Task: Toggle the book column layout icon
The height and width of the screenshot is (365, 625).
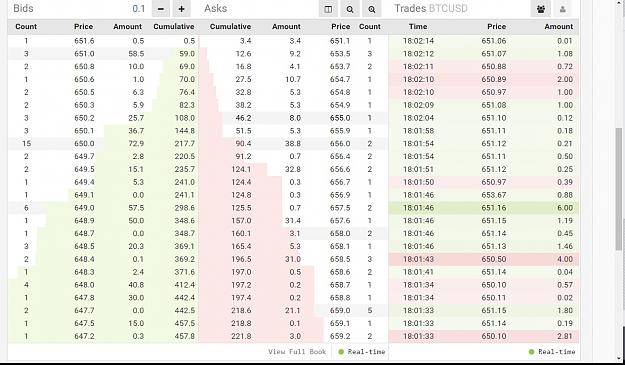Action: tap(328, 9)
